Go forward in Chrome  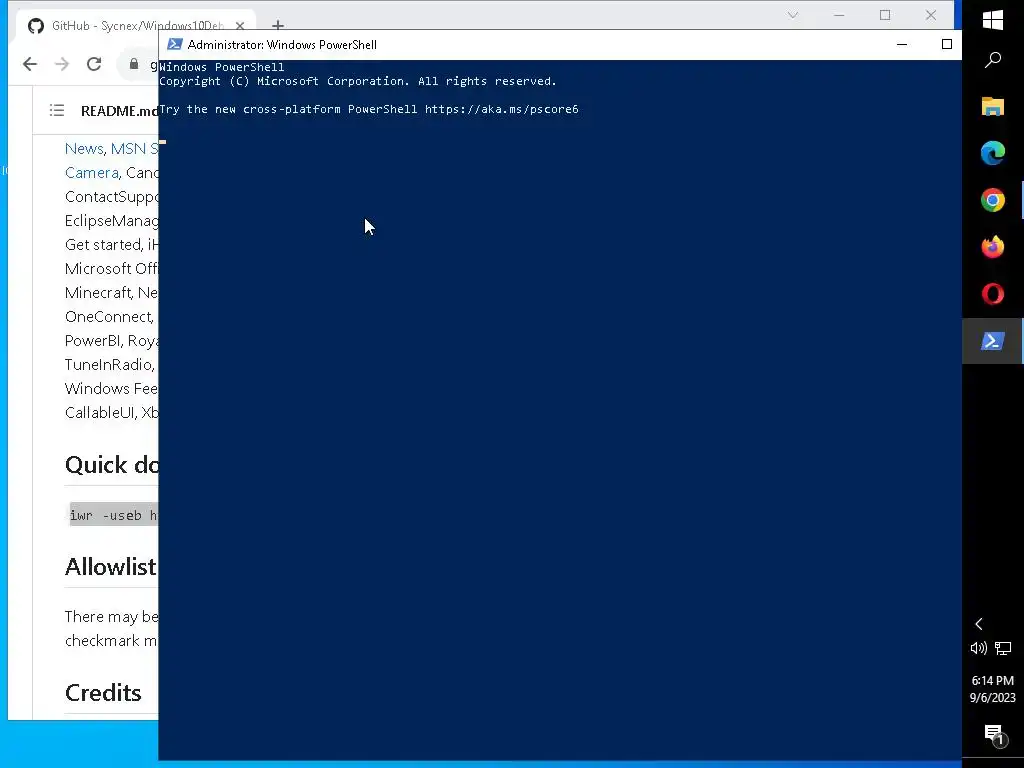pos(62,64)
